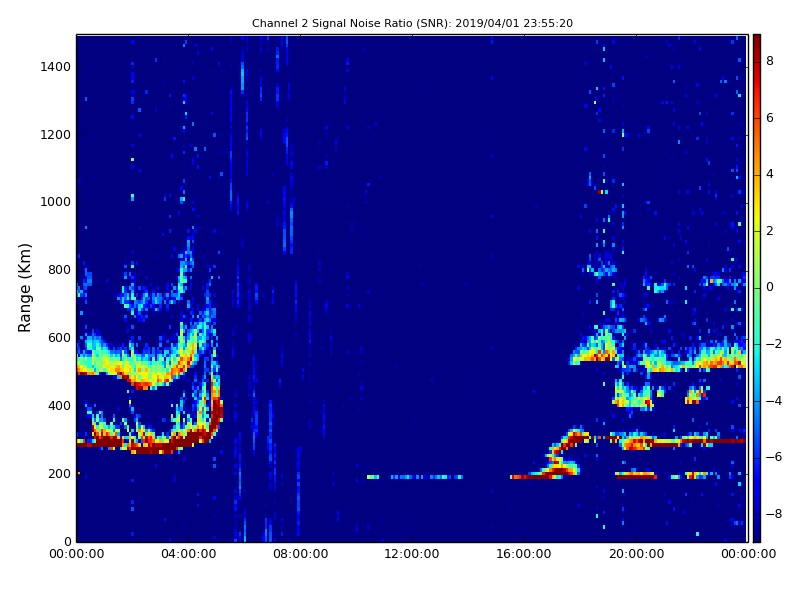Click the colorbar label 4

[770, 174]
